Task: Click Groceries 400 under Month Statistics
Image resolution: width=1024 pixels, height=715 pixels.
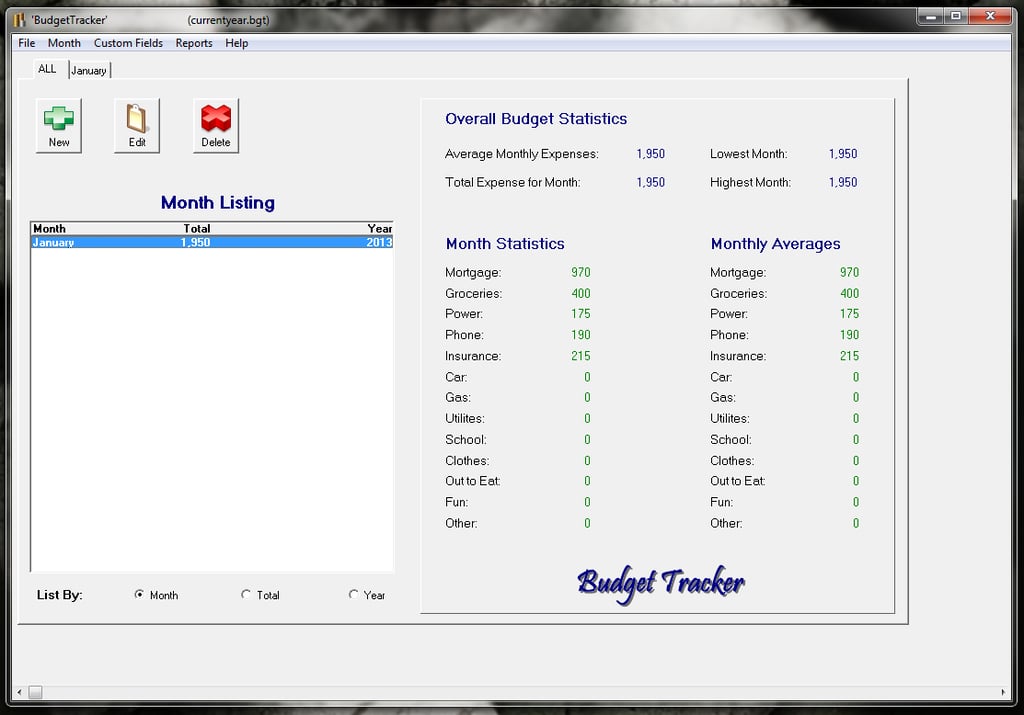Action: tap(581, 293)
